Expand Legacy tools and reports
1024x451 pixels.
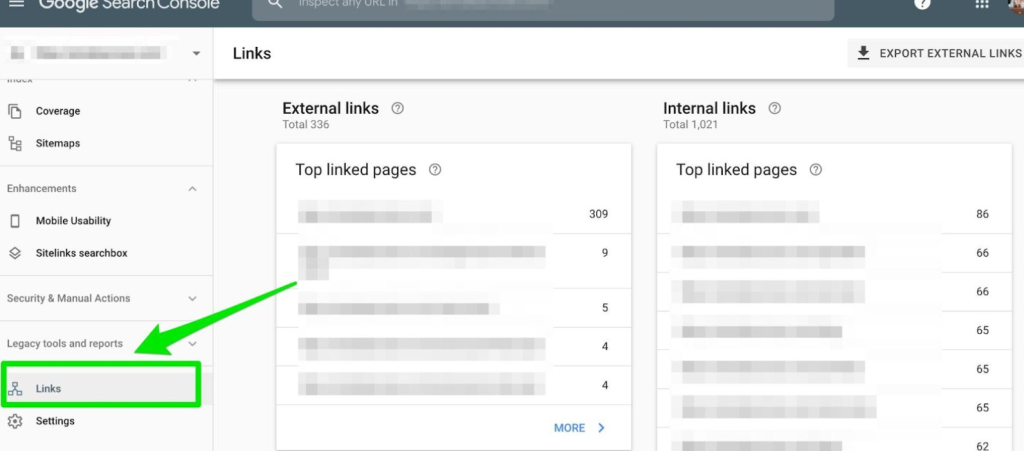192,343
